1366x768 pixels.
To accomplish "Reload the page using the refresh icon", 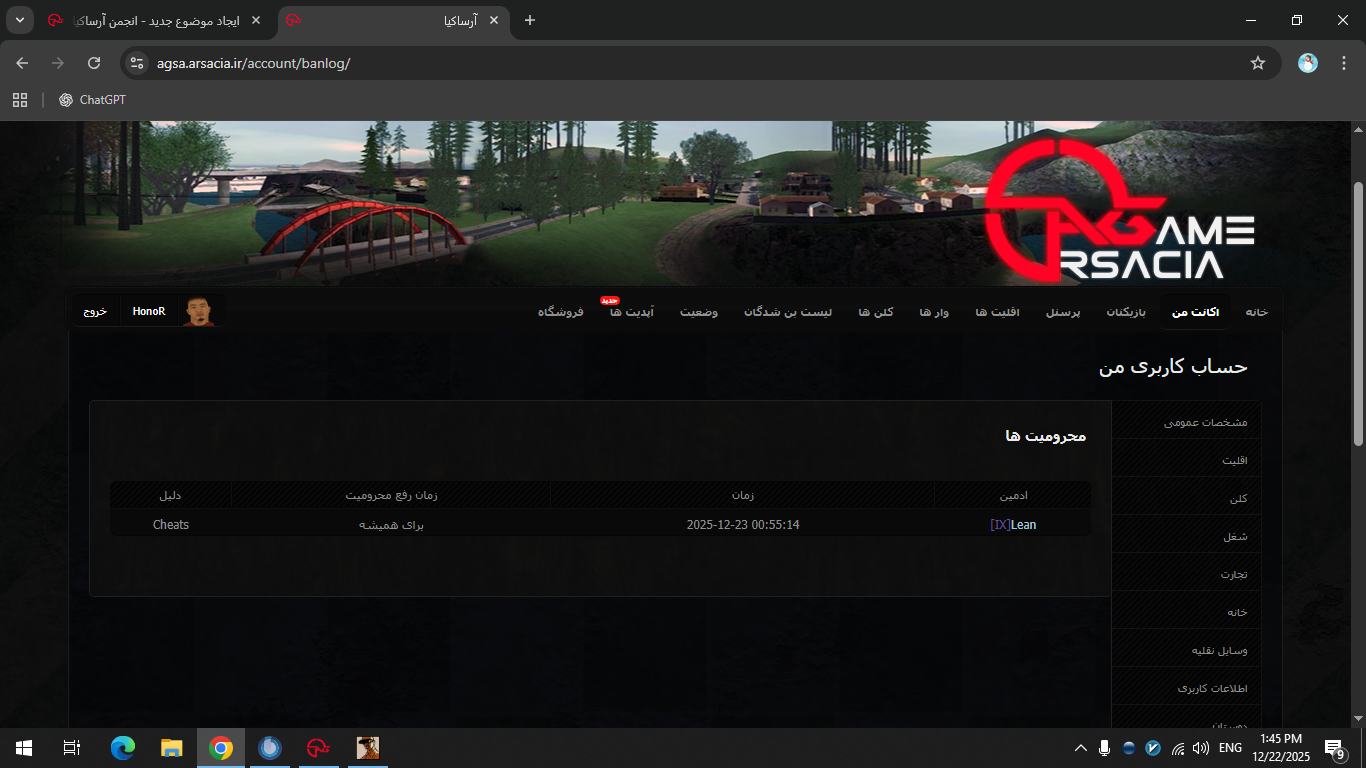I will click(94, 63).
